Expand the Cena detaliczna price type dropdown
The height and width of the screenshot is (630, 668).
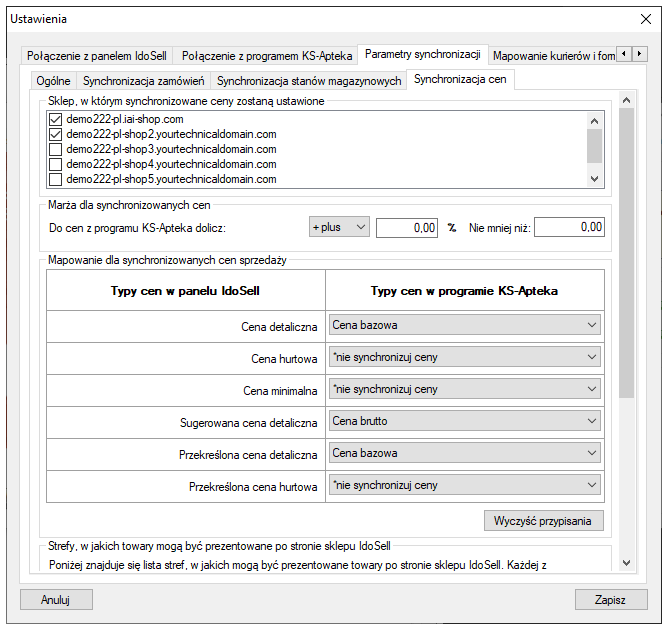[465, 325]
